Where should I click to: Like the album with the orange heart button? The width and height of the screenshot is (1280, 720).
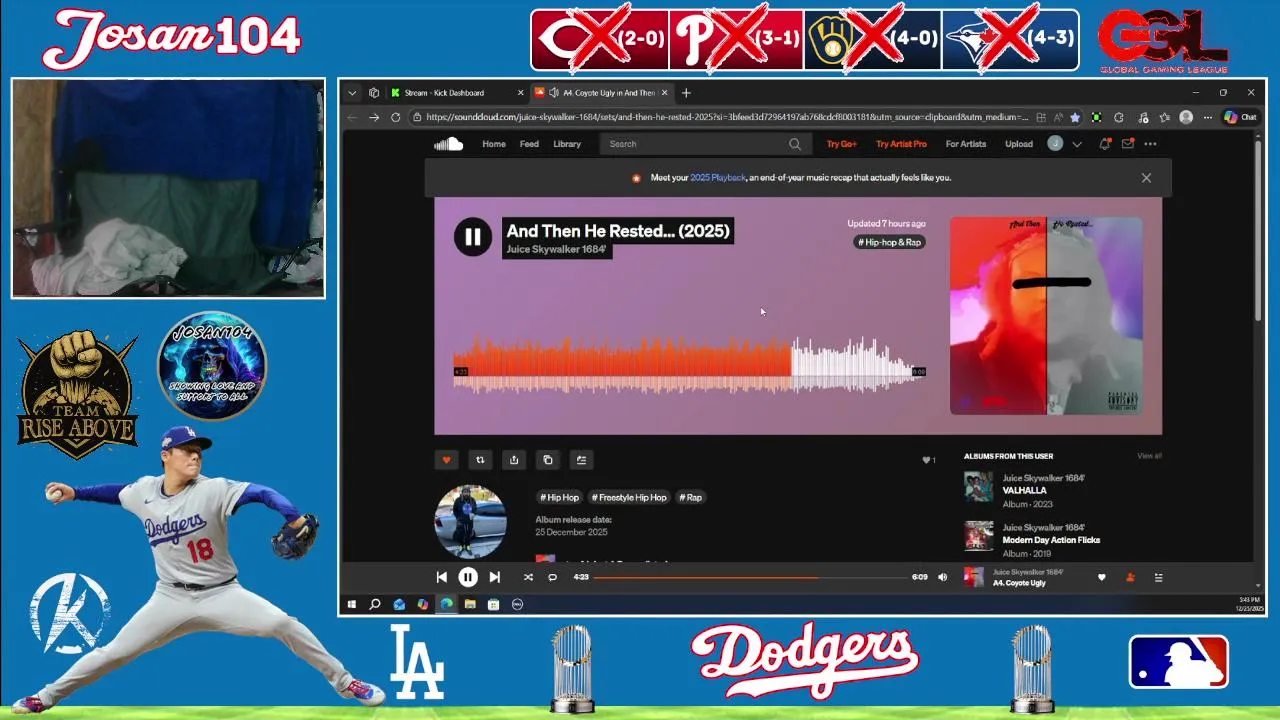[x=446, y=460]
